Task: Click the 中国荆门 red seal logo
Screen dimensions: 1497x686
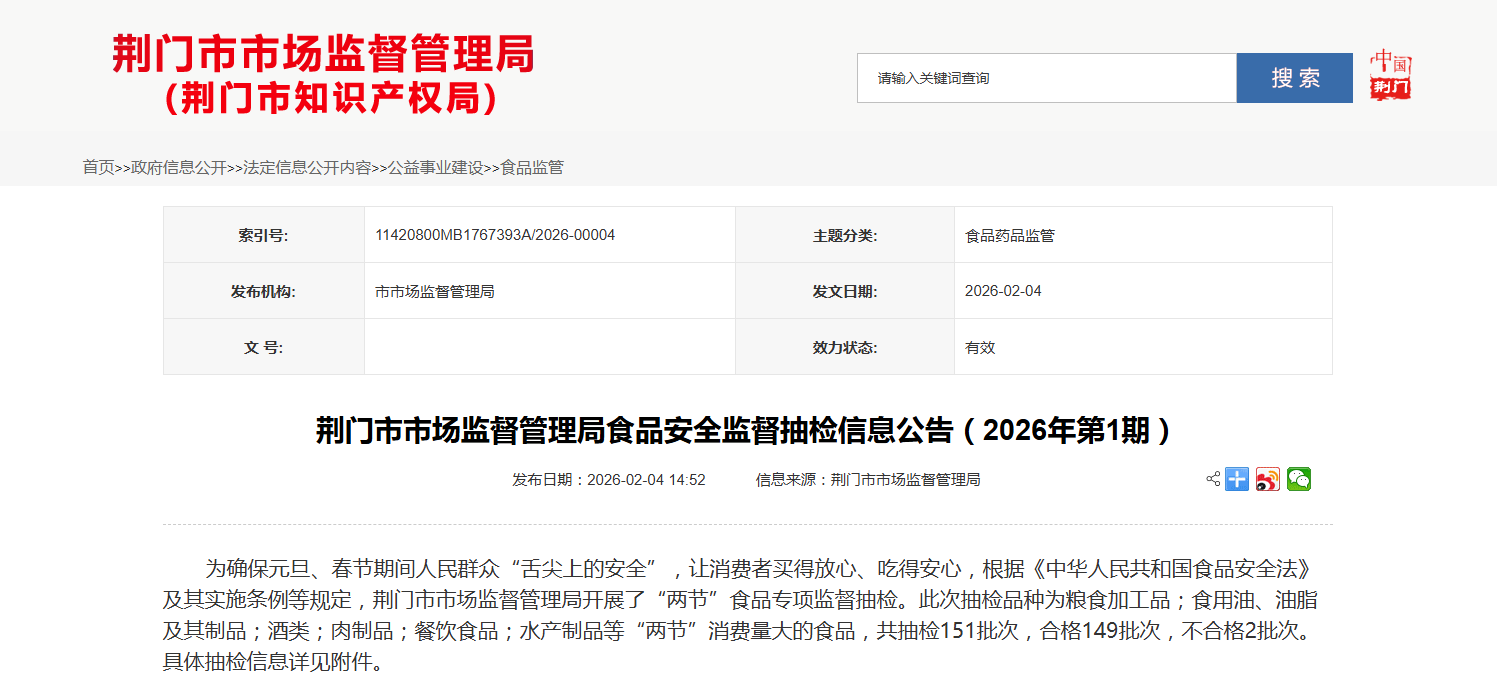Action: [1390, 76]
